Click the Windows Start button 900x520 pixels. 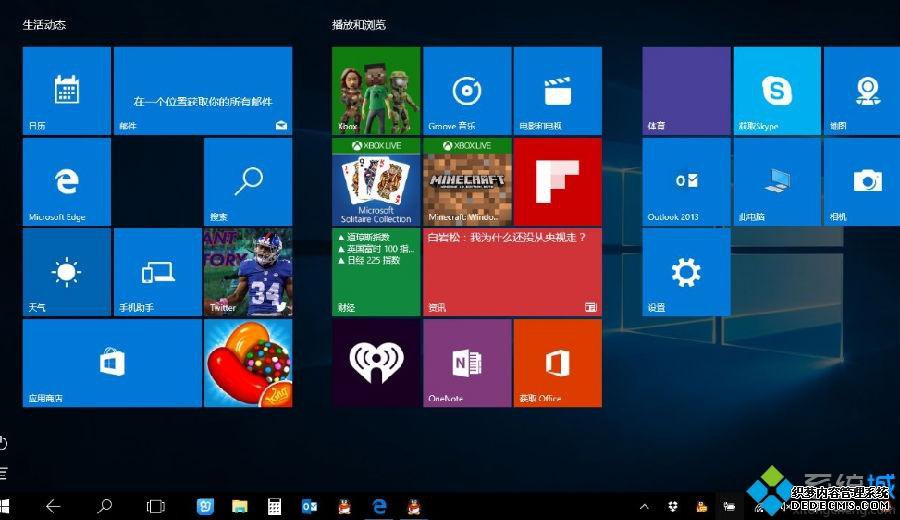(x=5, y=506)
